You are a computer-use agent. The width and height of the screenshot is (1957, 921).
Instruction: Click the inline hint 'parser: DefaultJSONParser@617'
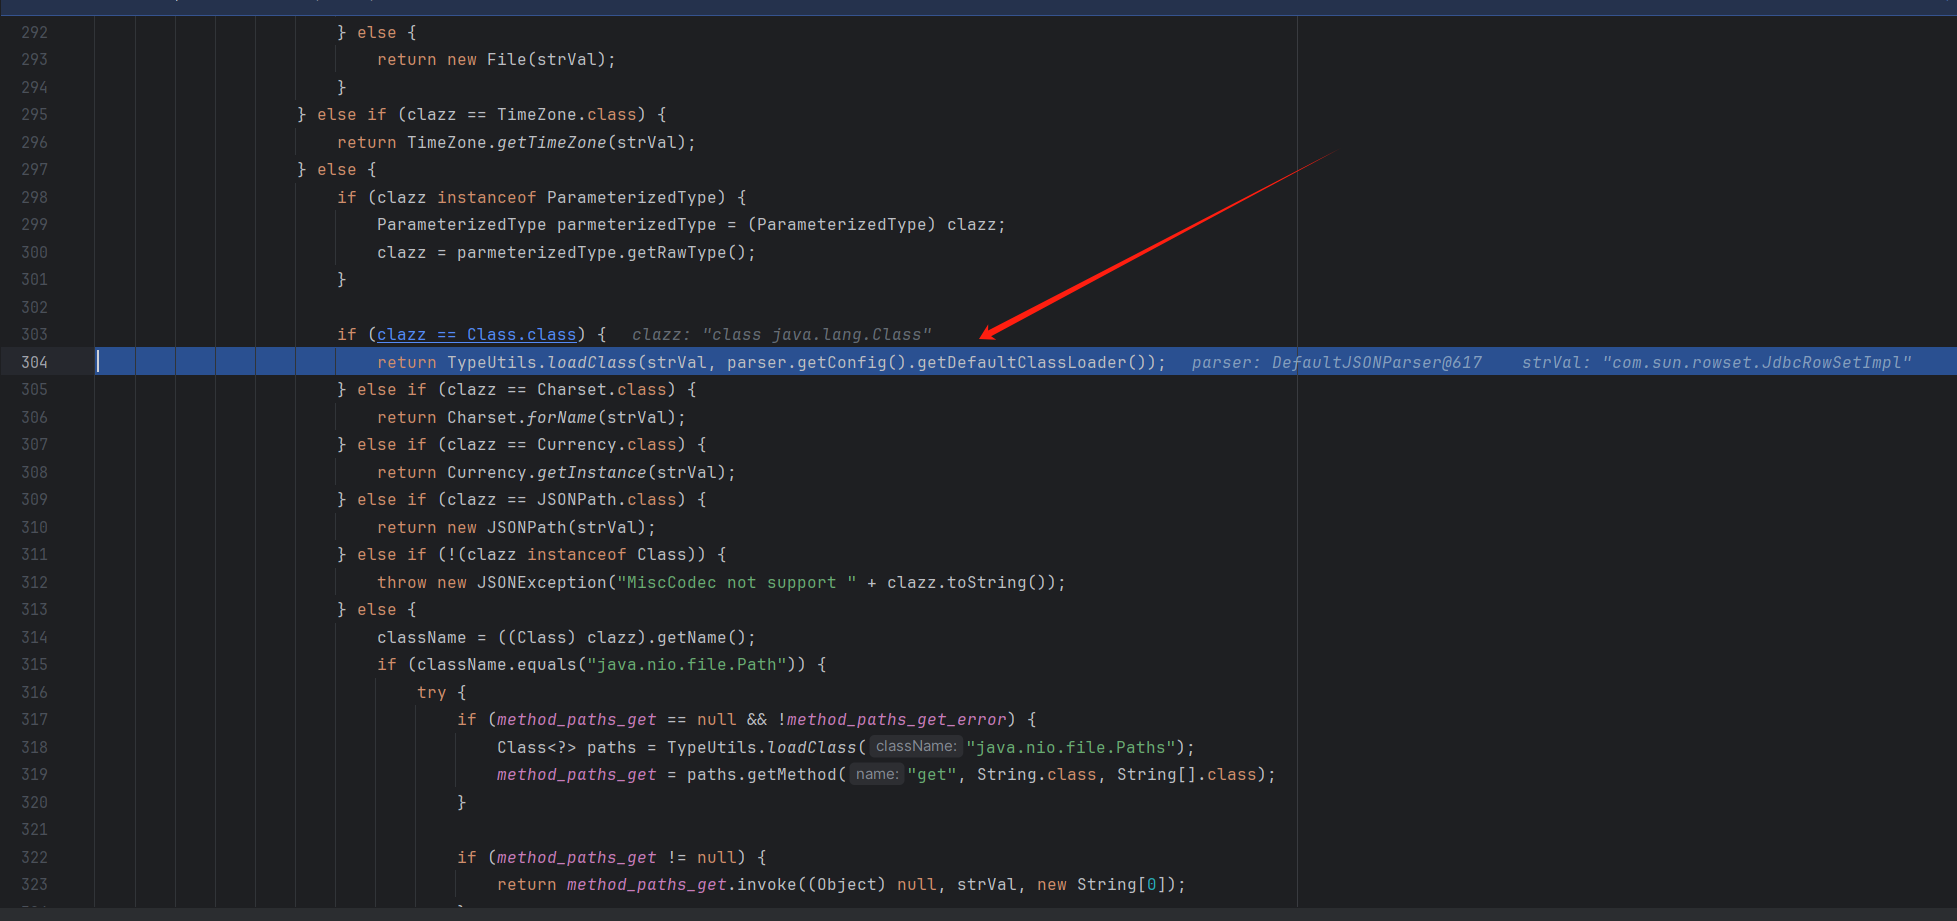1337,362
